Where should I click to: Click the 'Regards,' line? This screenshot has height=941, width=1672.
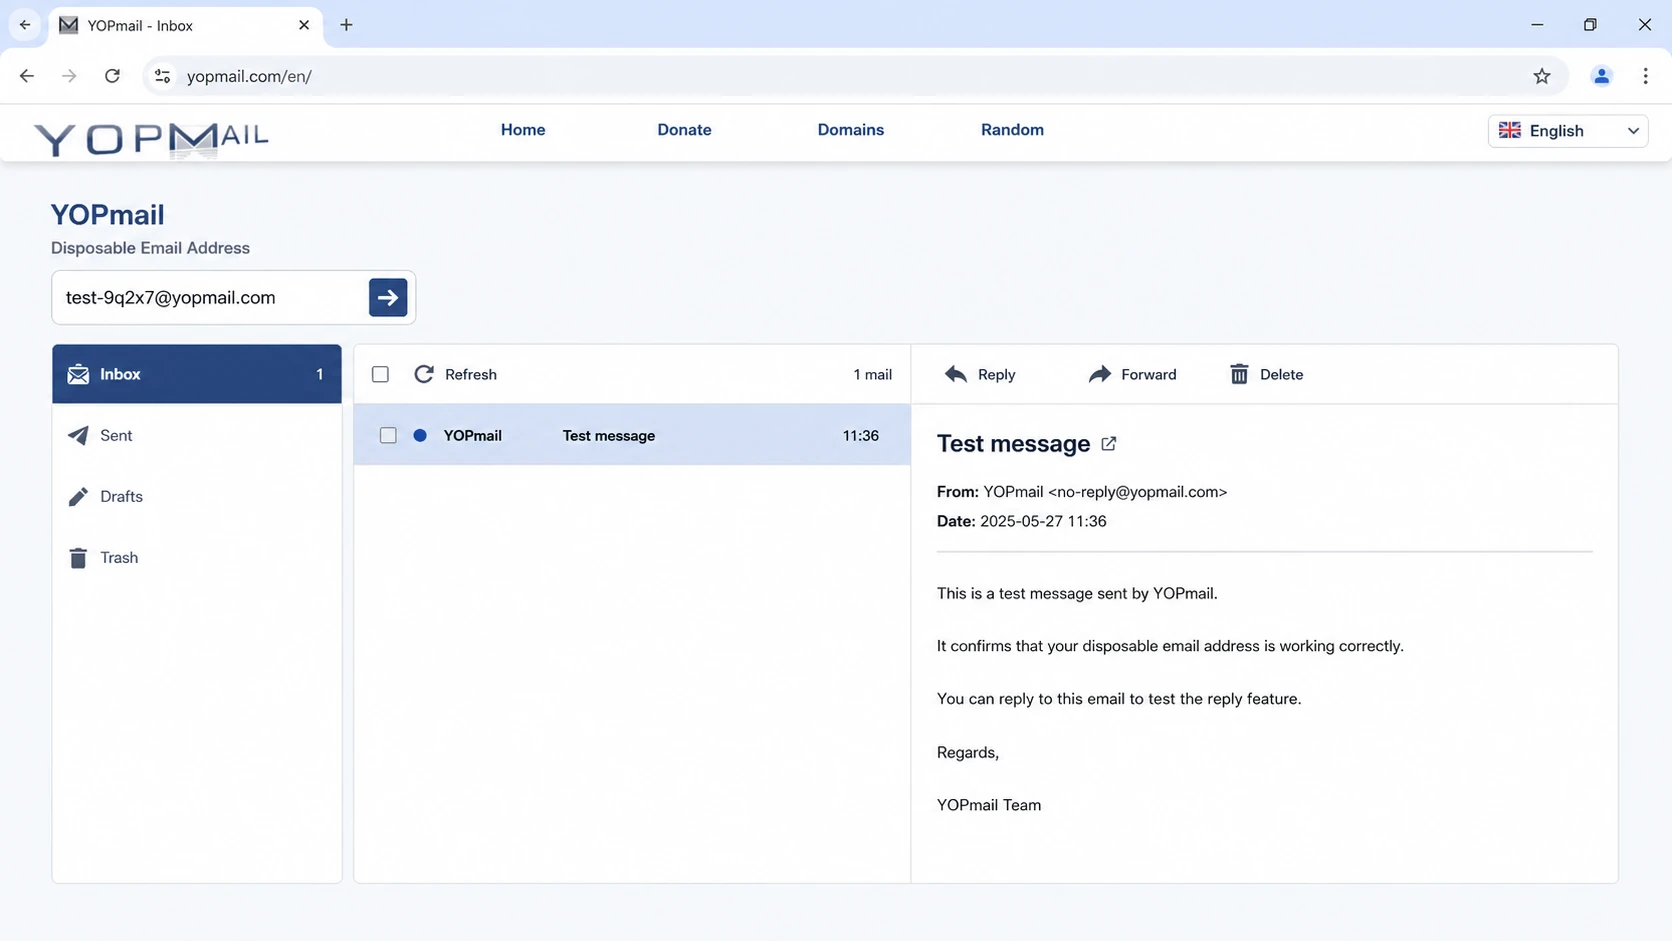(x=968, y=752)
